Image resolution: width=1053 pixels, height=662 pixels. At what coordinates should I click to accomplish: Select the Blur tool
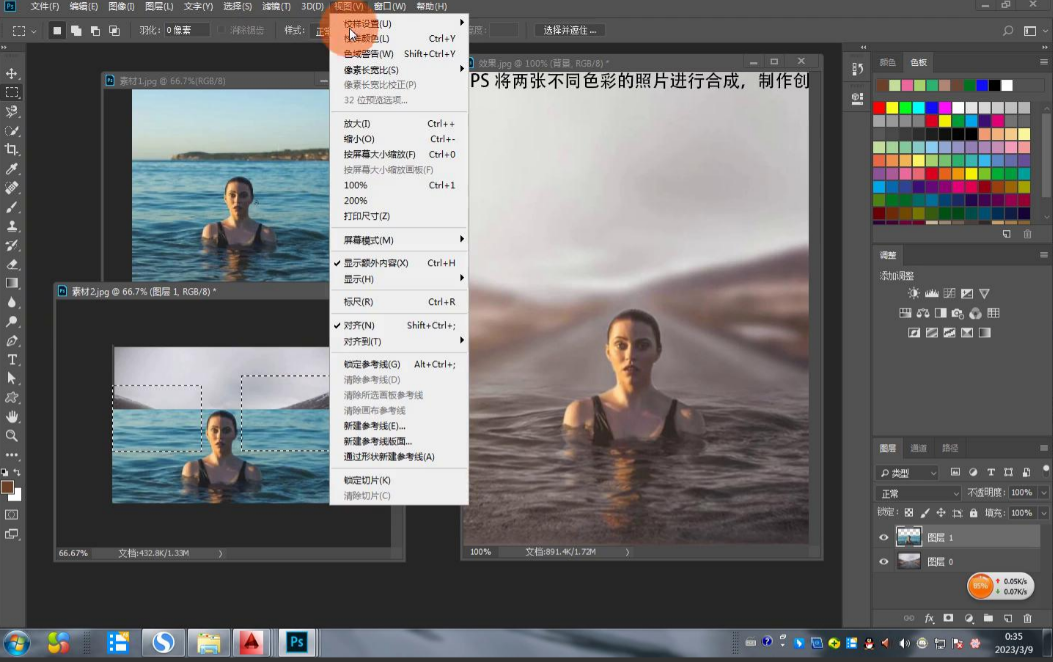point(12,303)
